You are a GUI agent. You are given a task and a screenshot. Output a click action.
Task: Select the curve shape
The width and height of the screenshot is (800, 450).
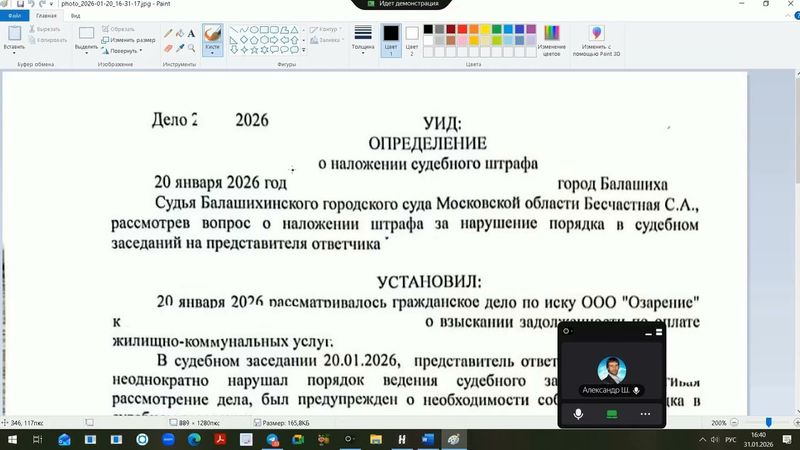(x=244, y=30)
